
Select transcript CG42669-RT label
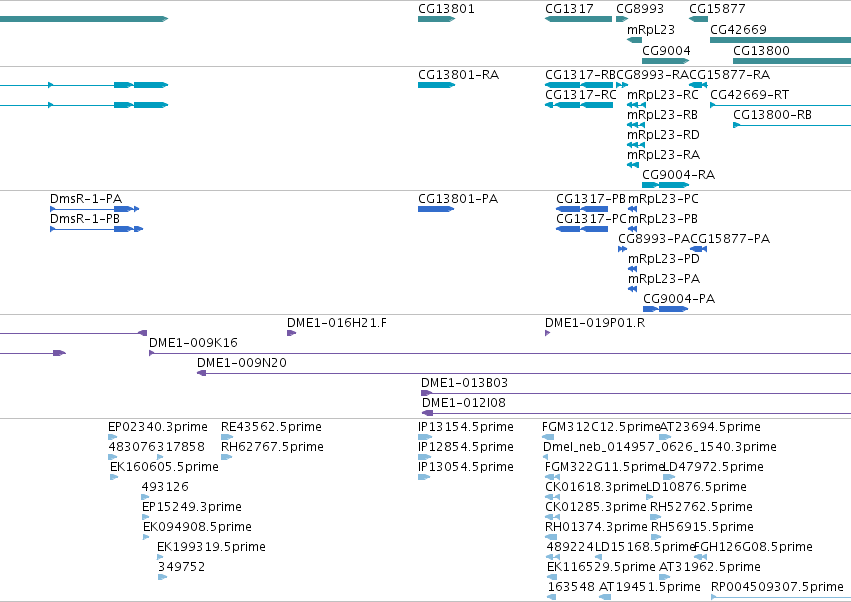[x=750, y=94]
